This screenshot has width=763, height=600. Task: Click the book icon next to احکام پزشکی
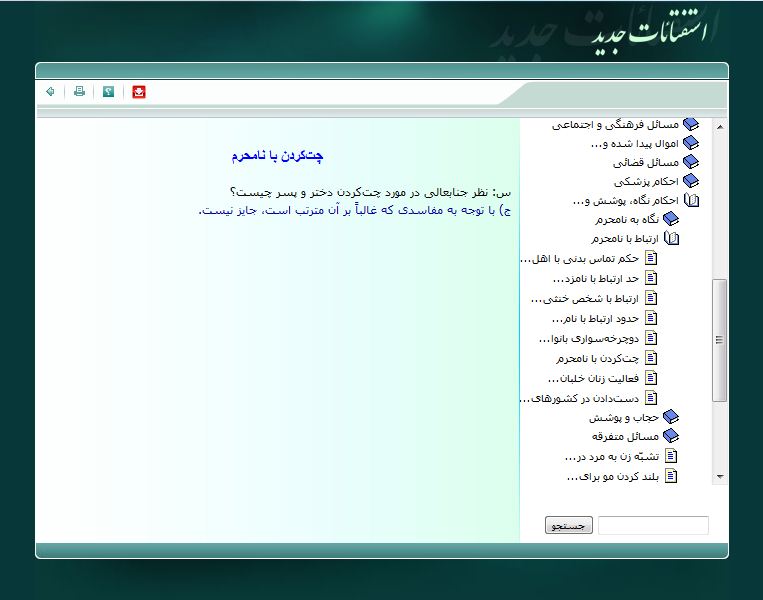(x=691, y=181)
